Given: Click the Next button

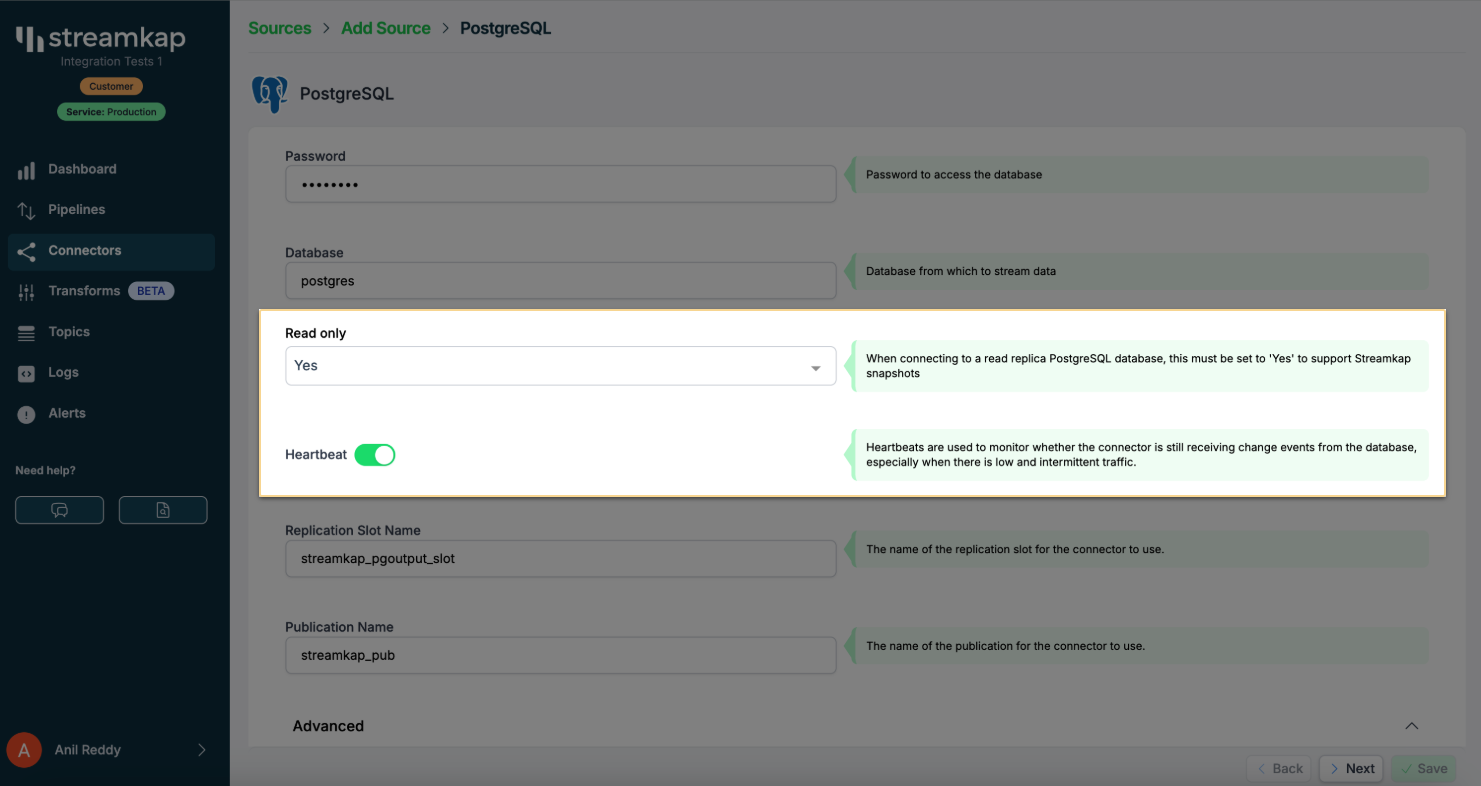Looking at the screenshot, I should (1351, 769).
